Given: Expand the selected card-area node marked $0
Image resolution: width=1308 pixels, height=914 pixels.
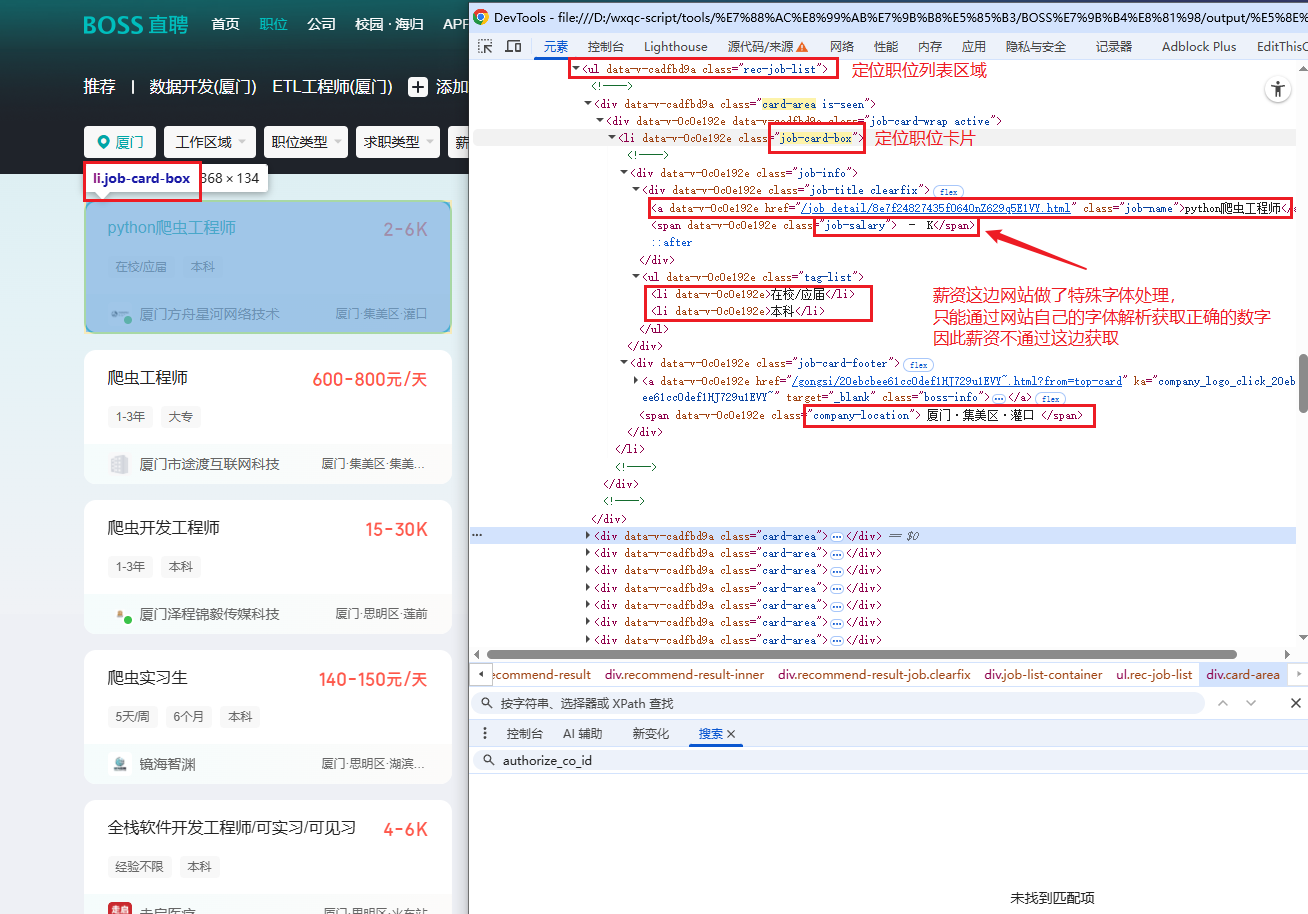Looking at the screenshot, I should (588, 536).
